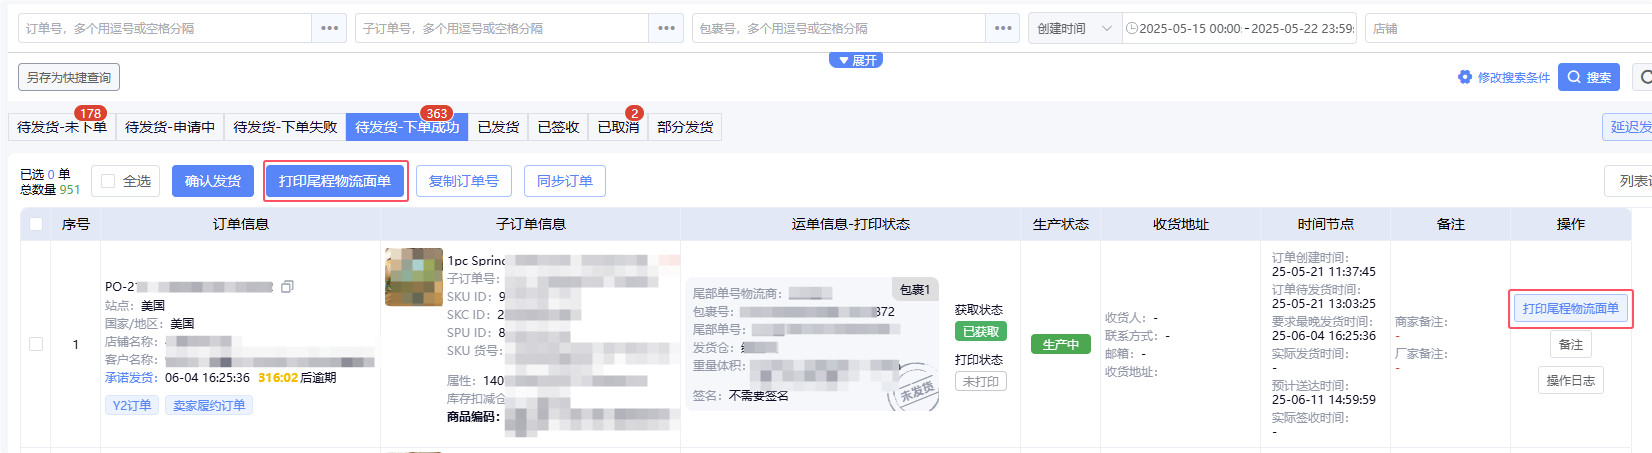Click the 卖家履约订单 tag
This screenshot has height=453, width=1652.
pos(209,405)
